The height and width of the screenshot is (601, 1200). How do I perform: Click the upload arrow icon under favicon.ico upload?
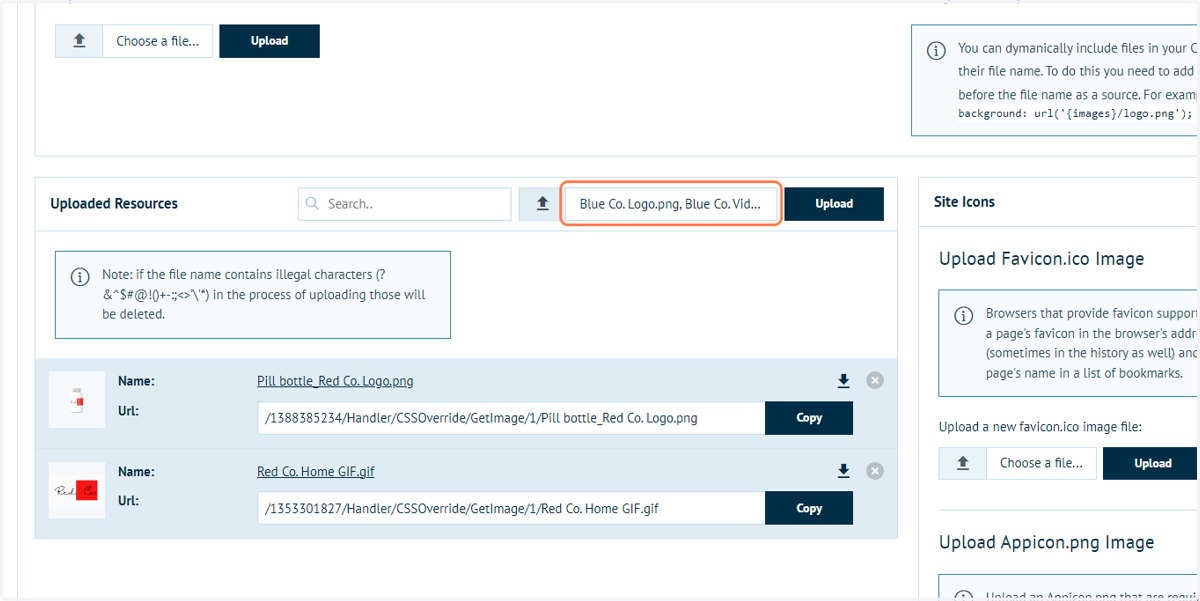963,463
